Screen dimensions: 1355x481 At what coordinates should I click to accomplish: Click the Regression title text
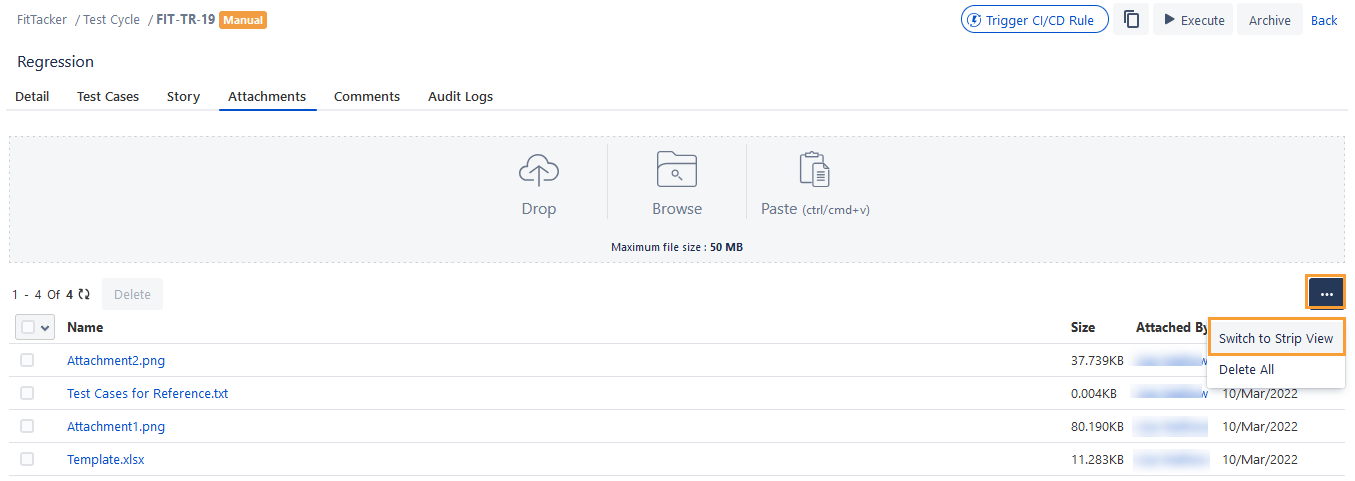pos(56,62)
